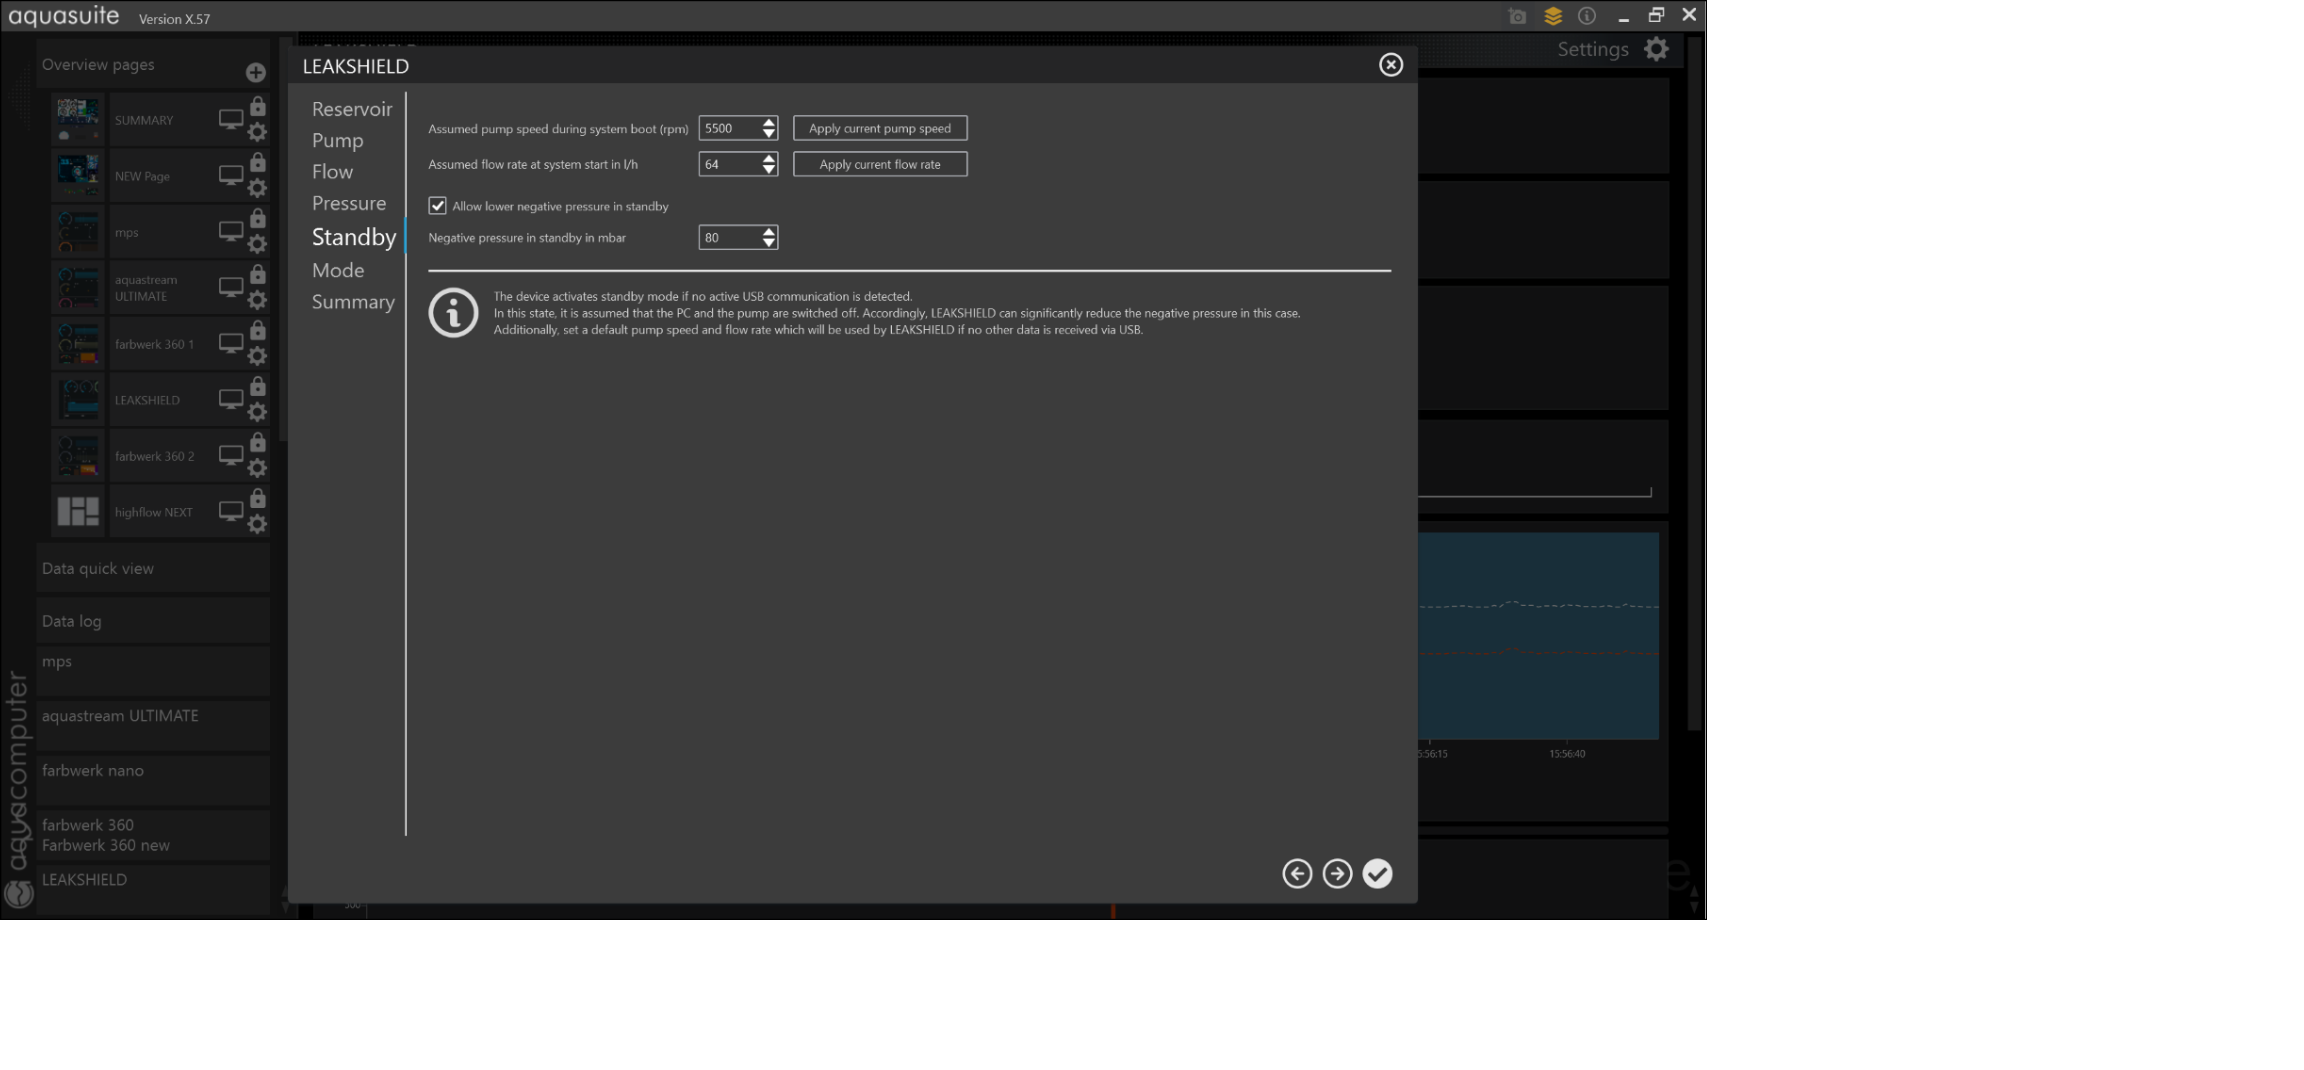Open settings gear for highflow NEXT page

click(x=257, y=524)
